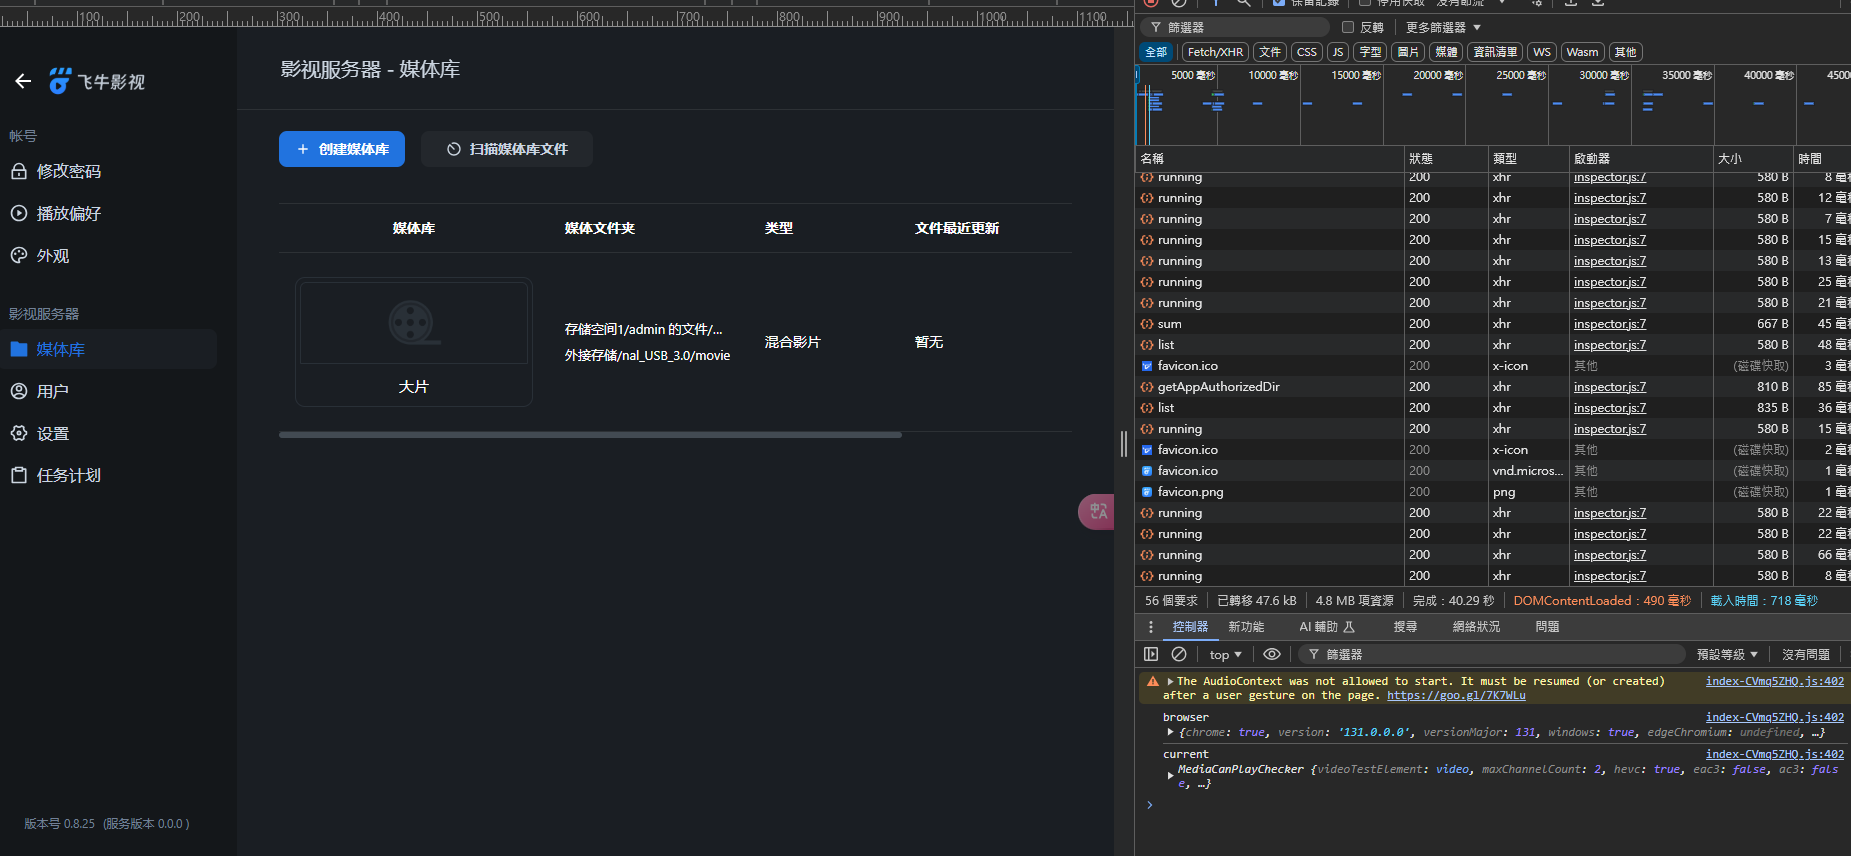Select the 媒体库 sidebar item
Screen dimensions: 1851x856
(x=108, y=349)
